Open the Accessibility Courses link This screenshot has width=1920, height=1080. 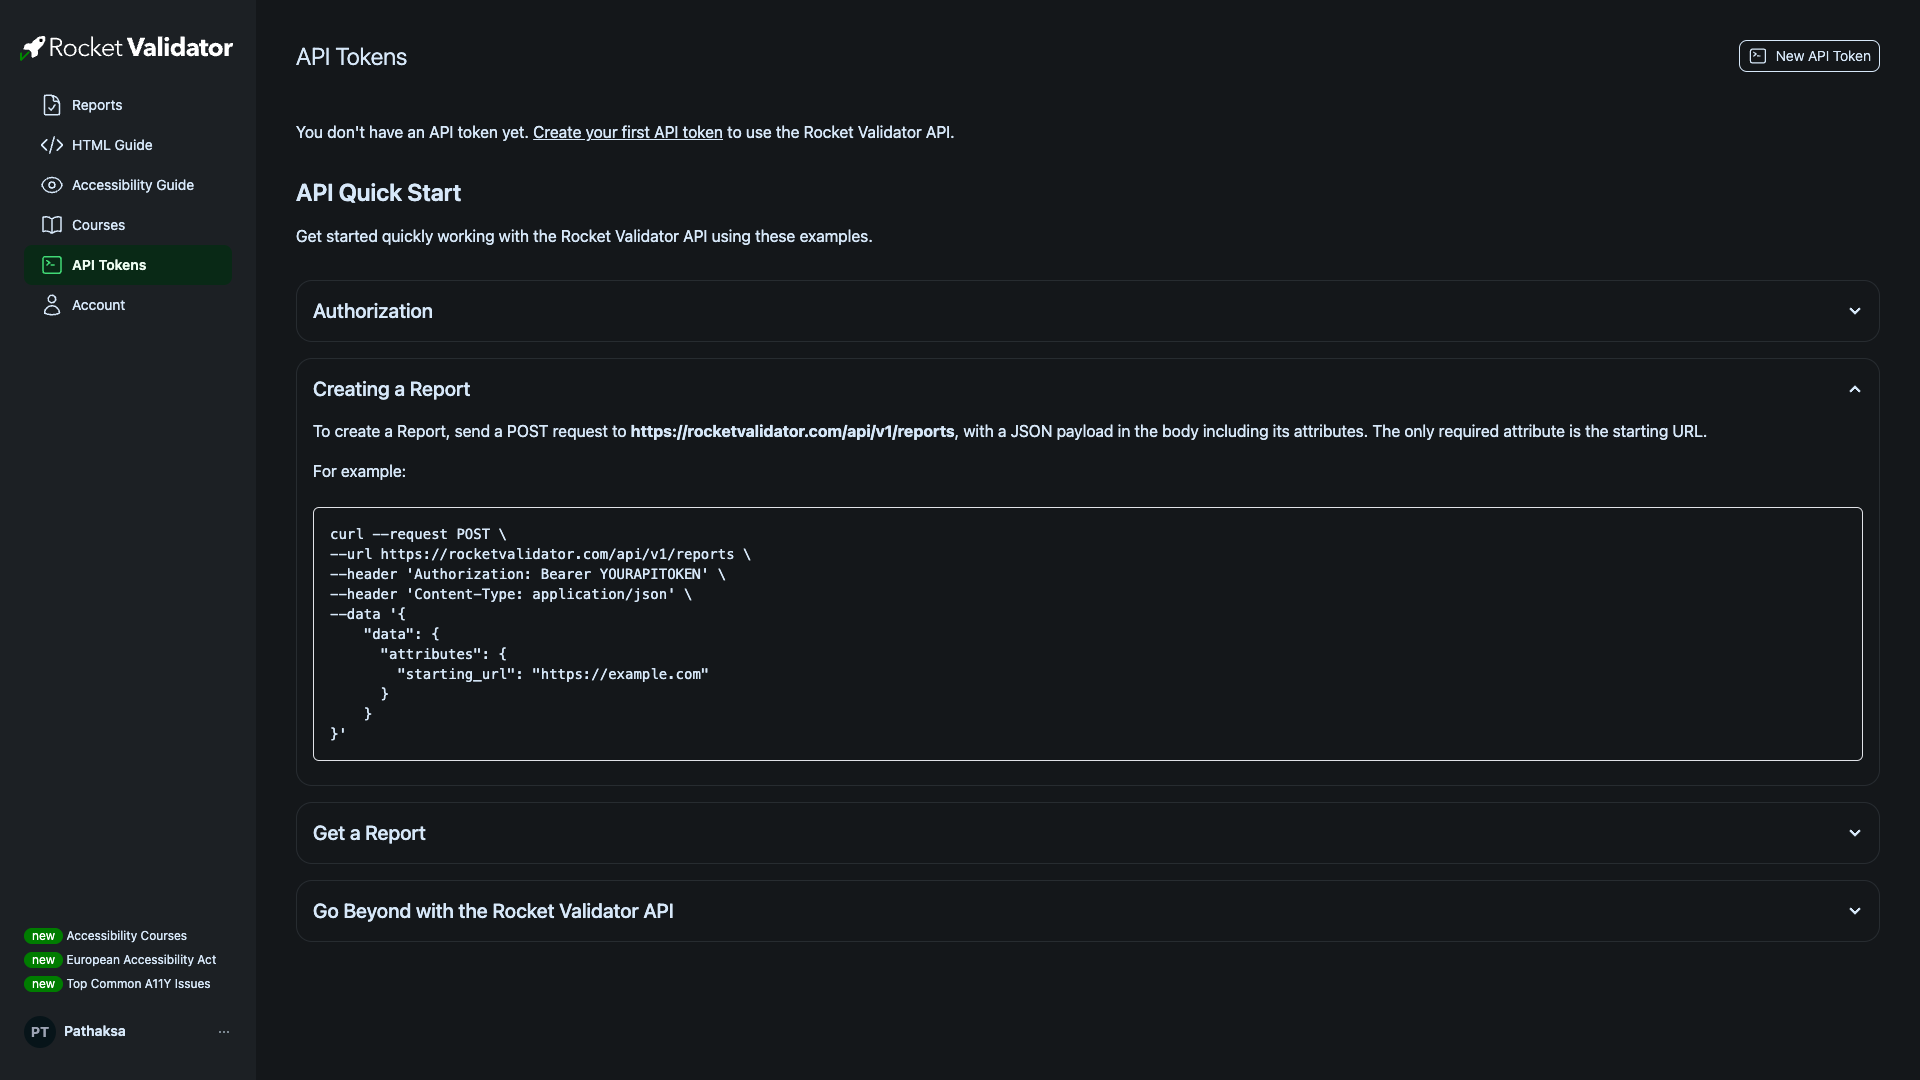click(126, 935)
